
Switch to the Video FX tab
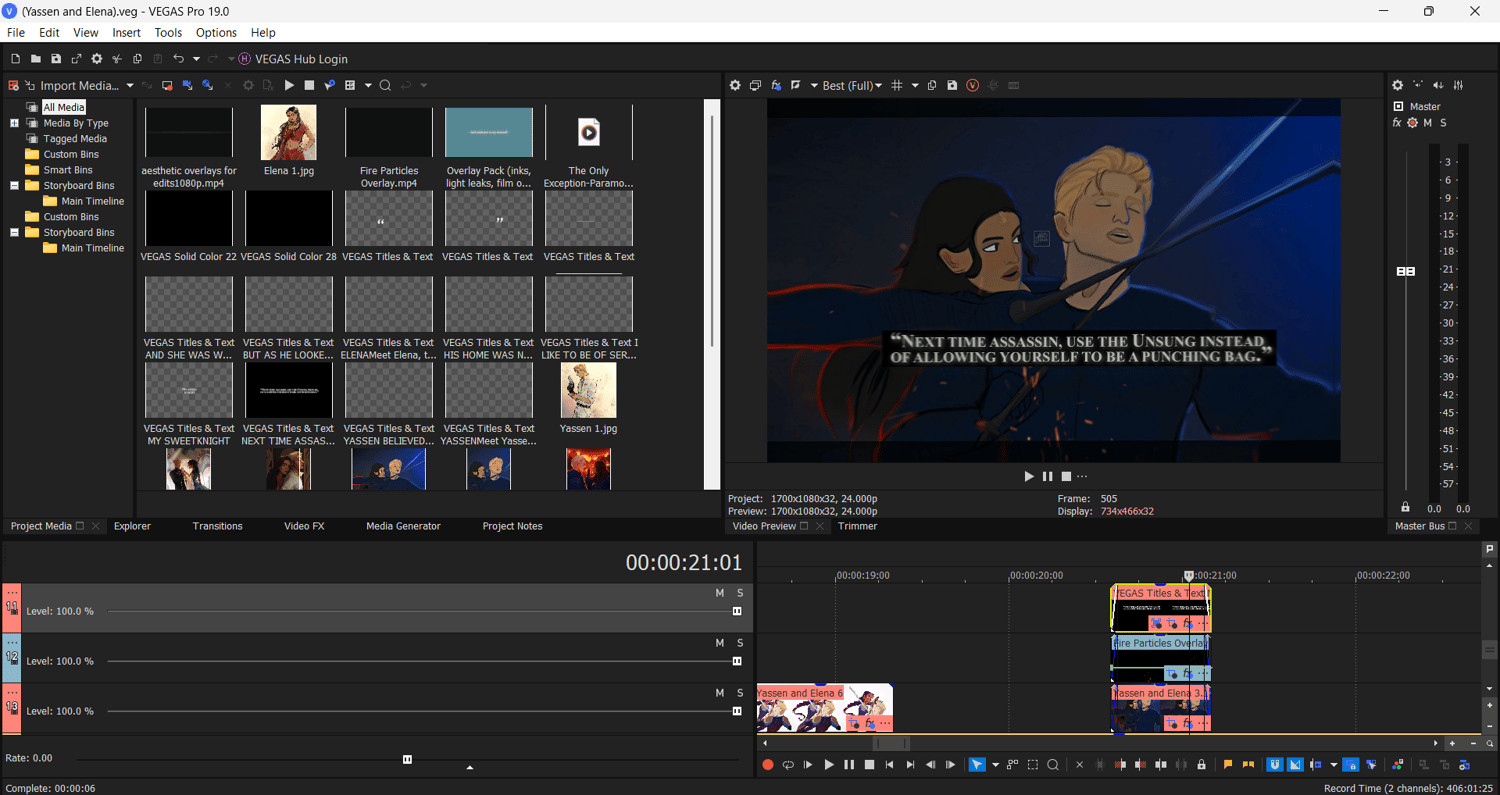coord(304,526)
